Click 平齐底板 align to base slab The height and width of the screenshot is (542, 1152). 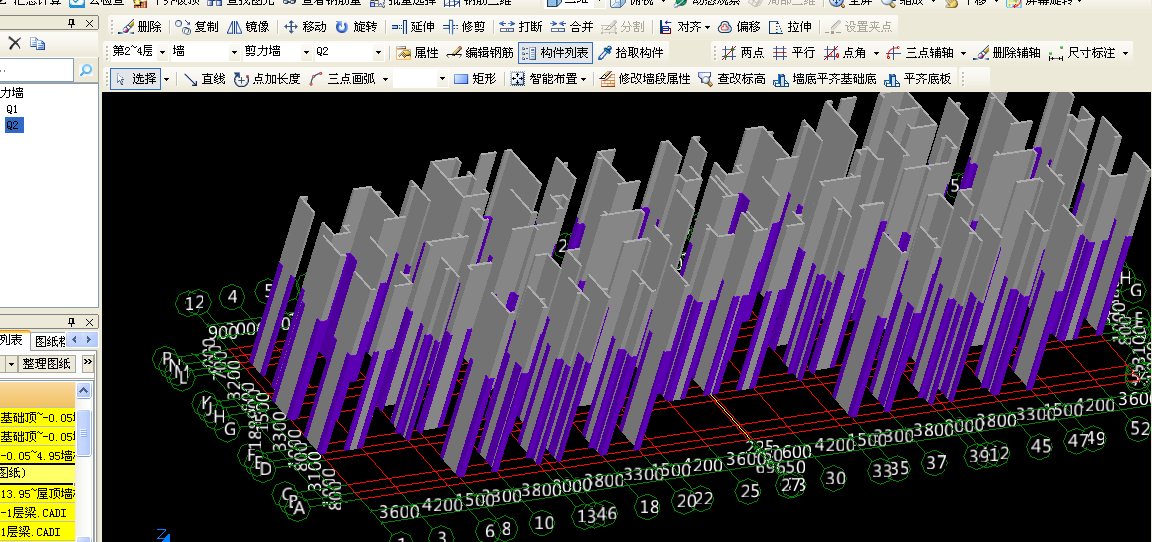(x=918, y=79)
